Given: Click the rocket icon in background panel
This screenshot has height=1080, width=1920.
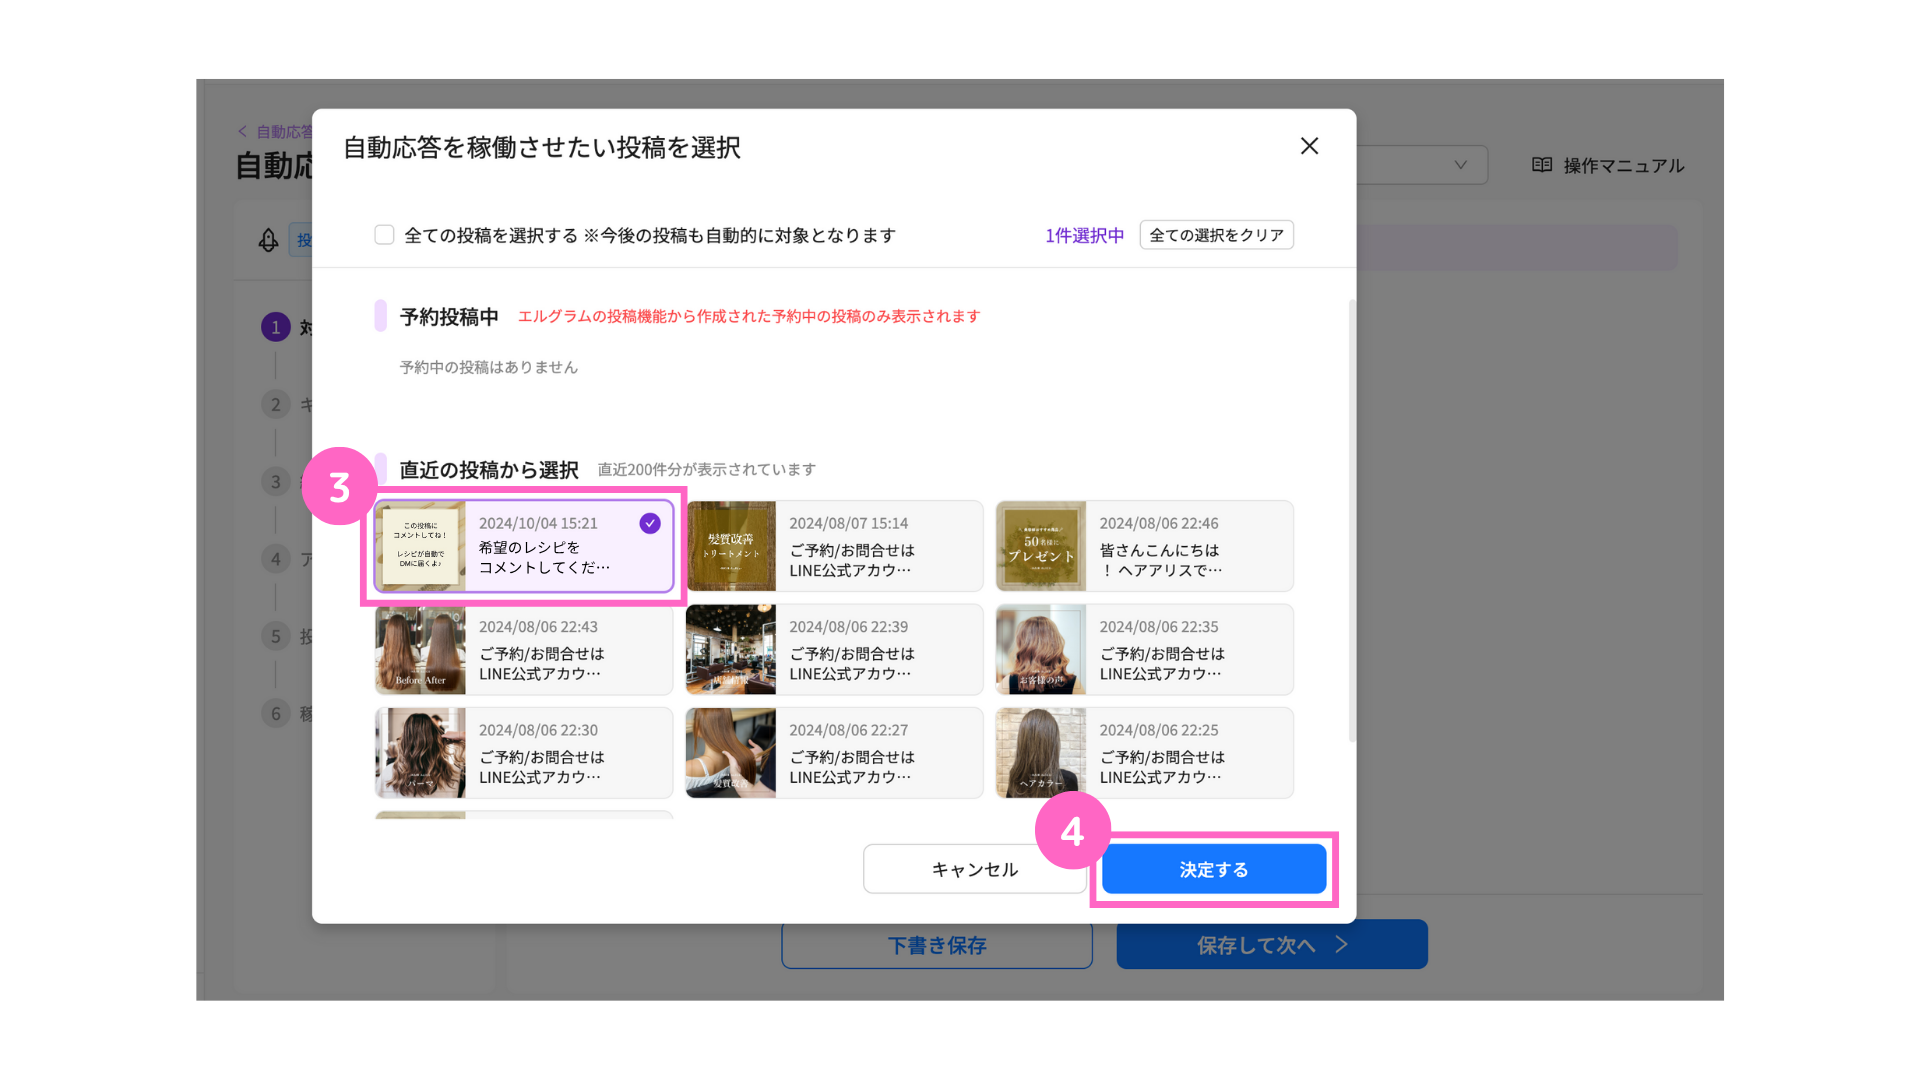Looking at the screenshot, I should (x=268, y=240).
